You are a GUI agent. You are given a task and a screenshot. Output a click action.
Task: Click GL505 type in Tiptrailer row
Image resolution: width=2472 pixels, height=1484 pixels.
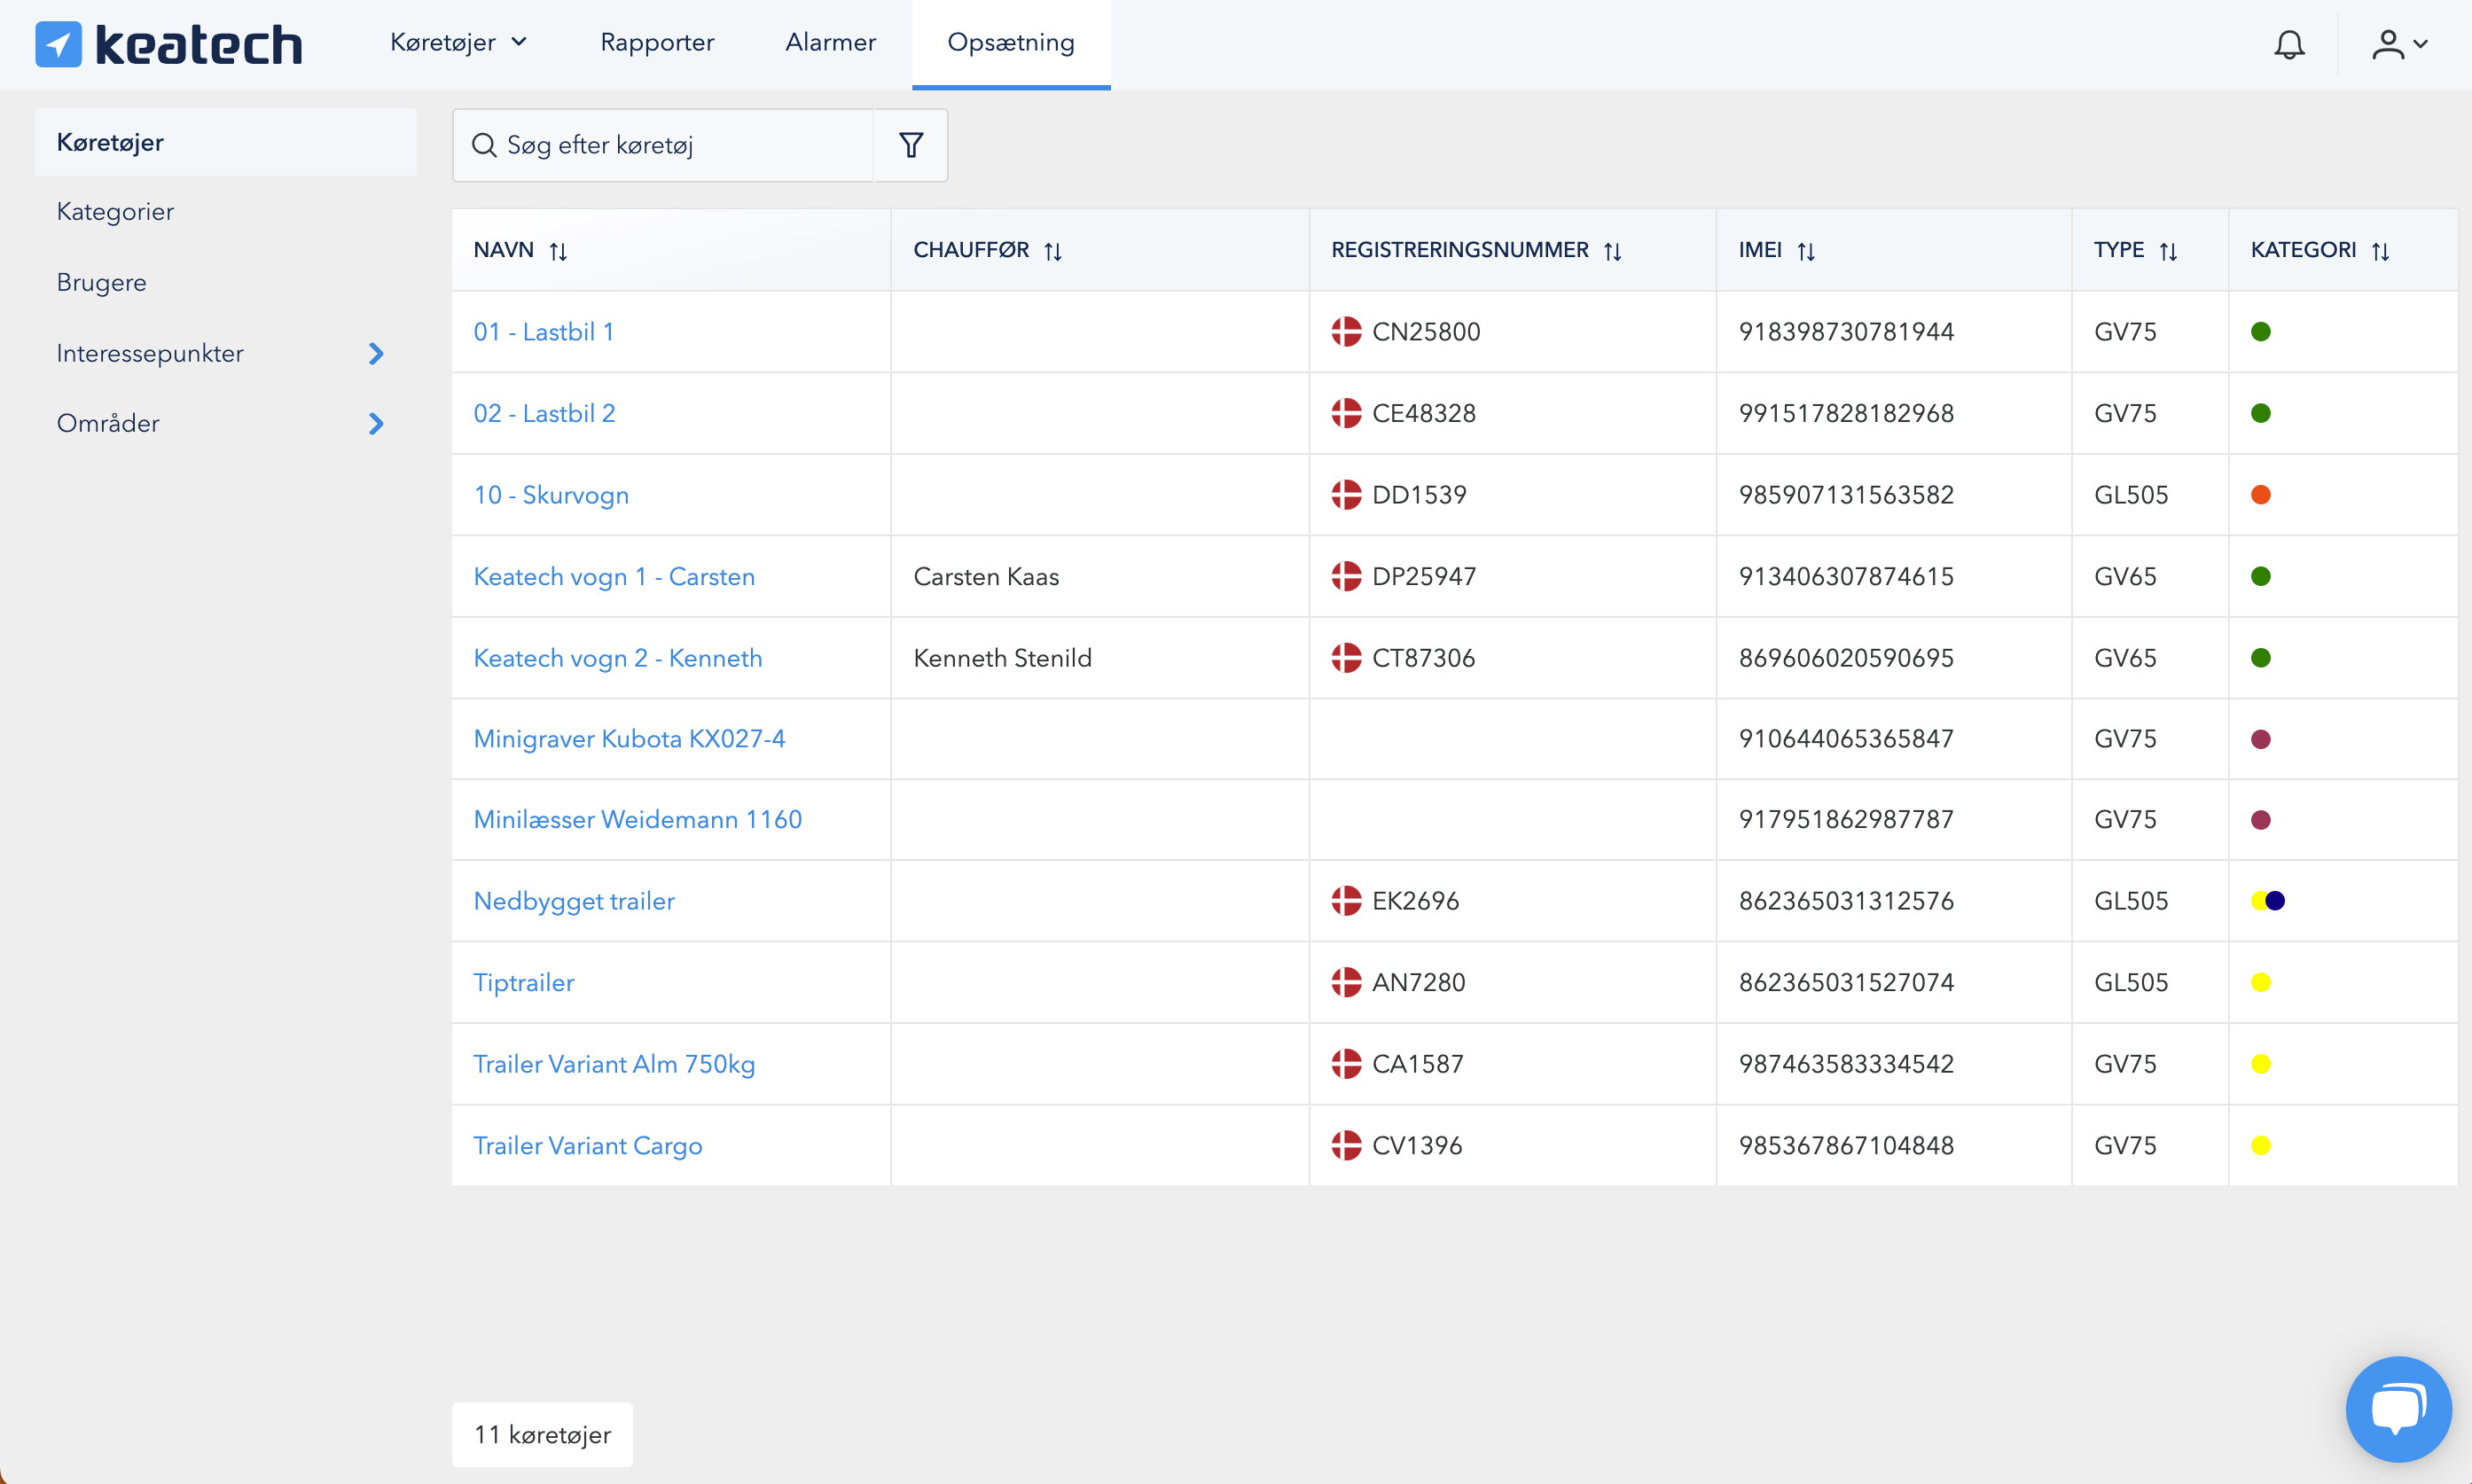(2131, 982)
